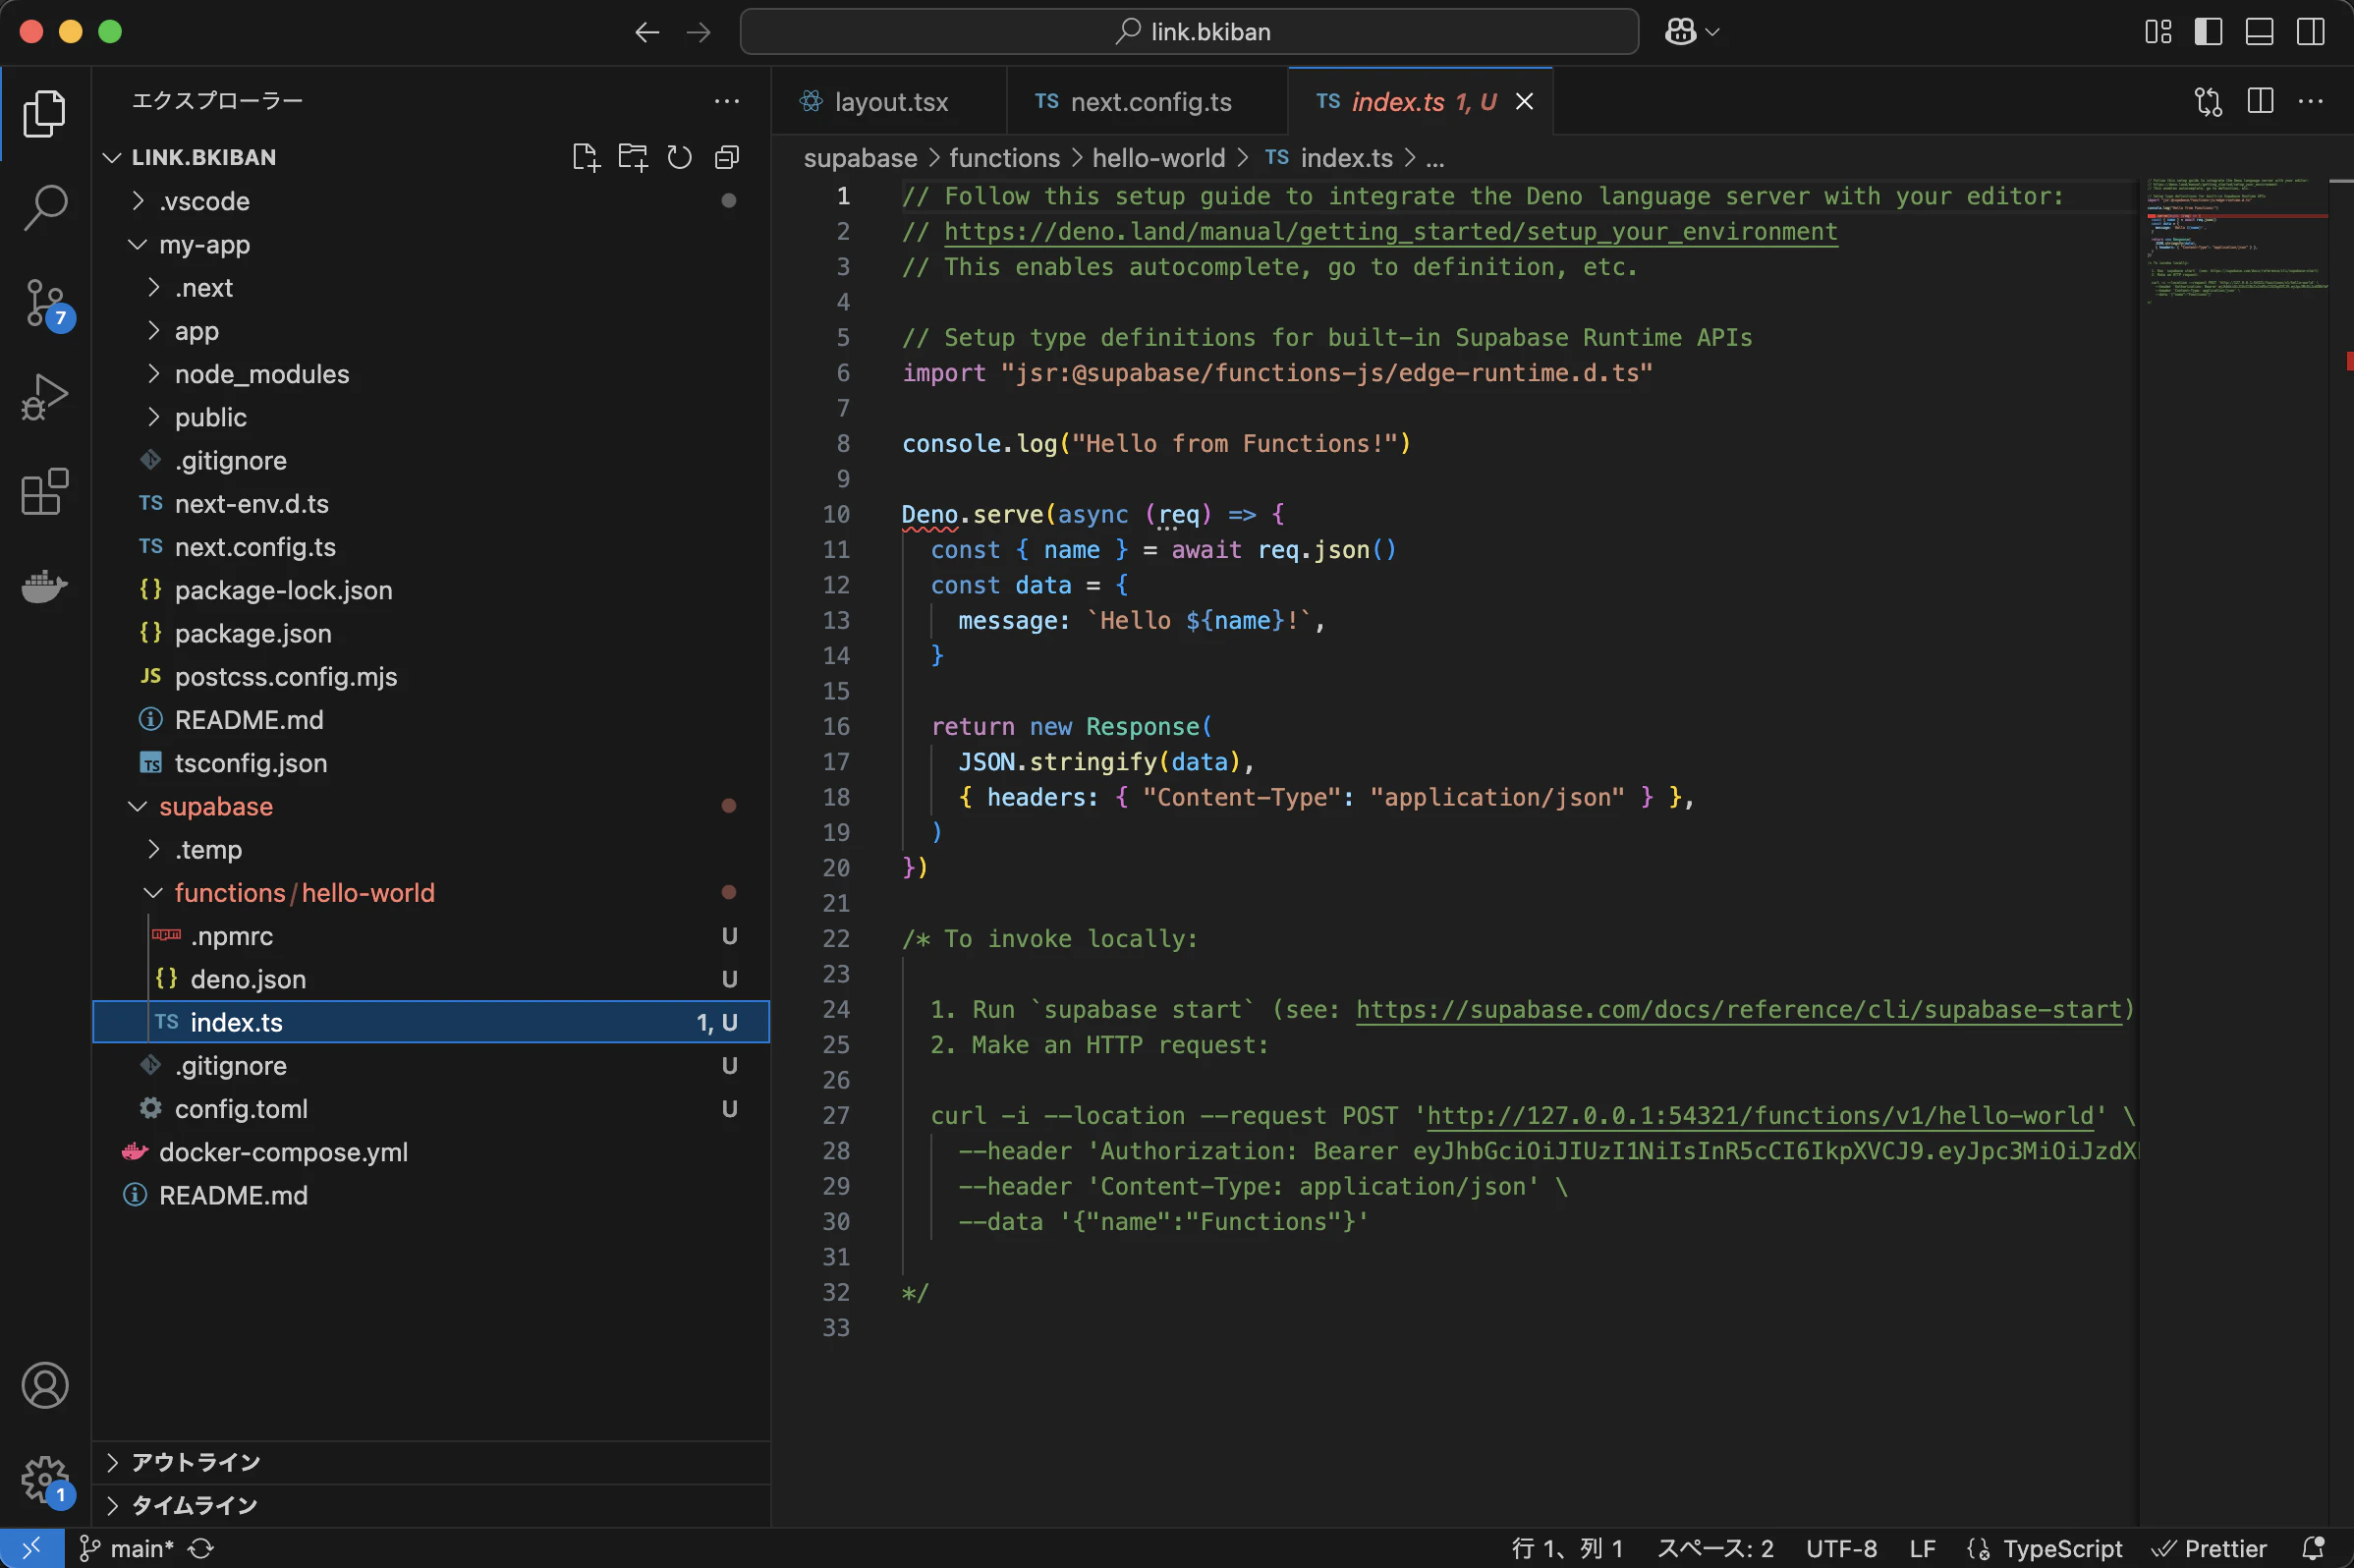Create a new file in LINK.BKIBAN
The image size is (2354, 1568).
(586, 157)
